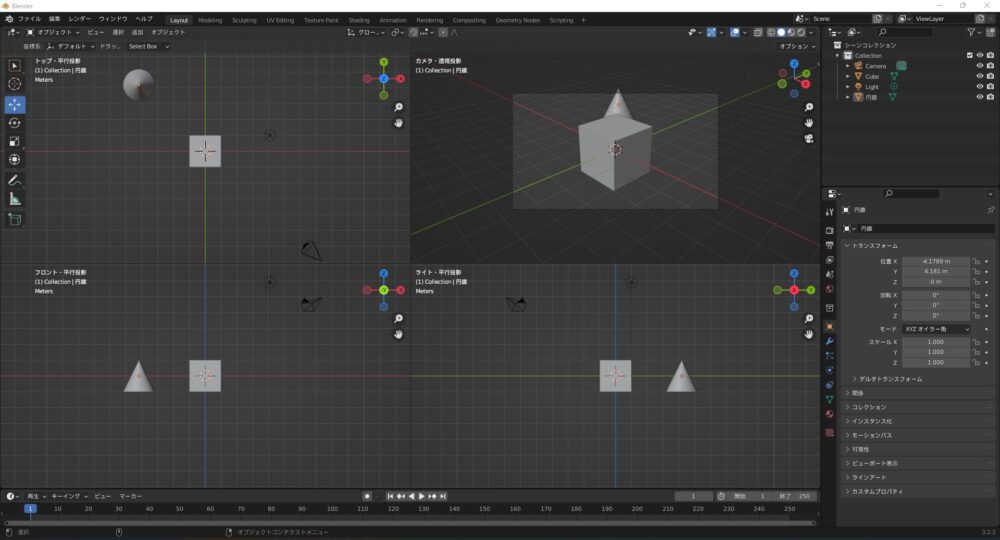Switch to solid viewport shading
1000x540 pixels.
(x=781, y=33)
